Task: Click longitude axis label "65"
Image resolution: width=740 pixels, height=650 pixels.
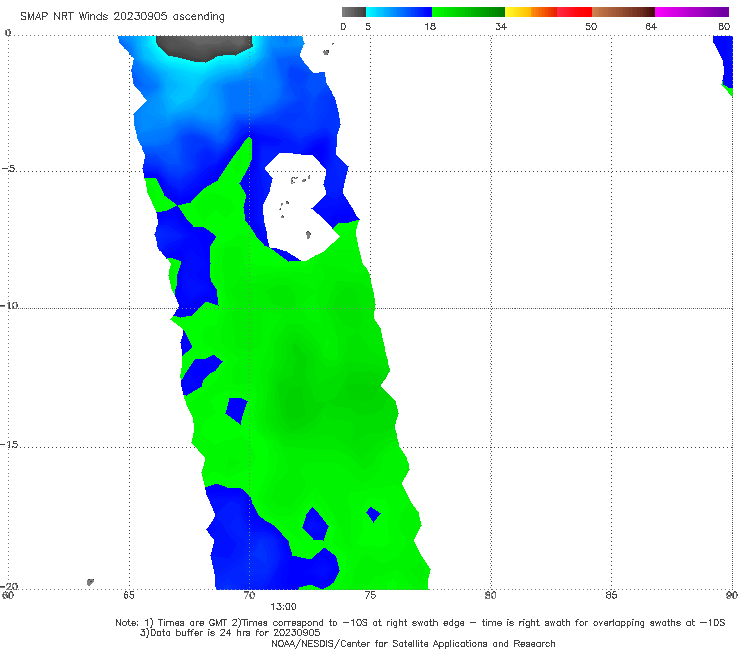Action: [x=129, y=595]
